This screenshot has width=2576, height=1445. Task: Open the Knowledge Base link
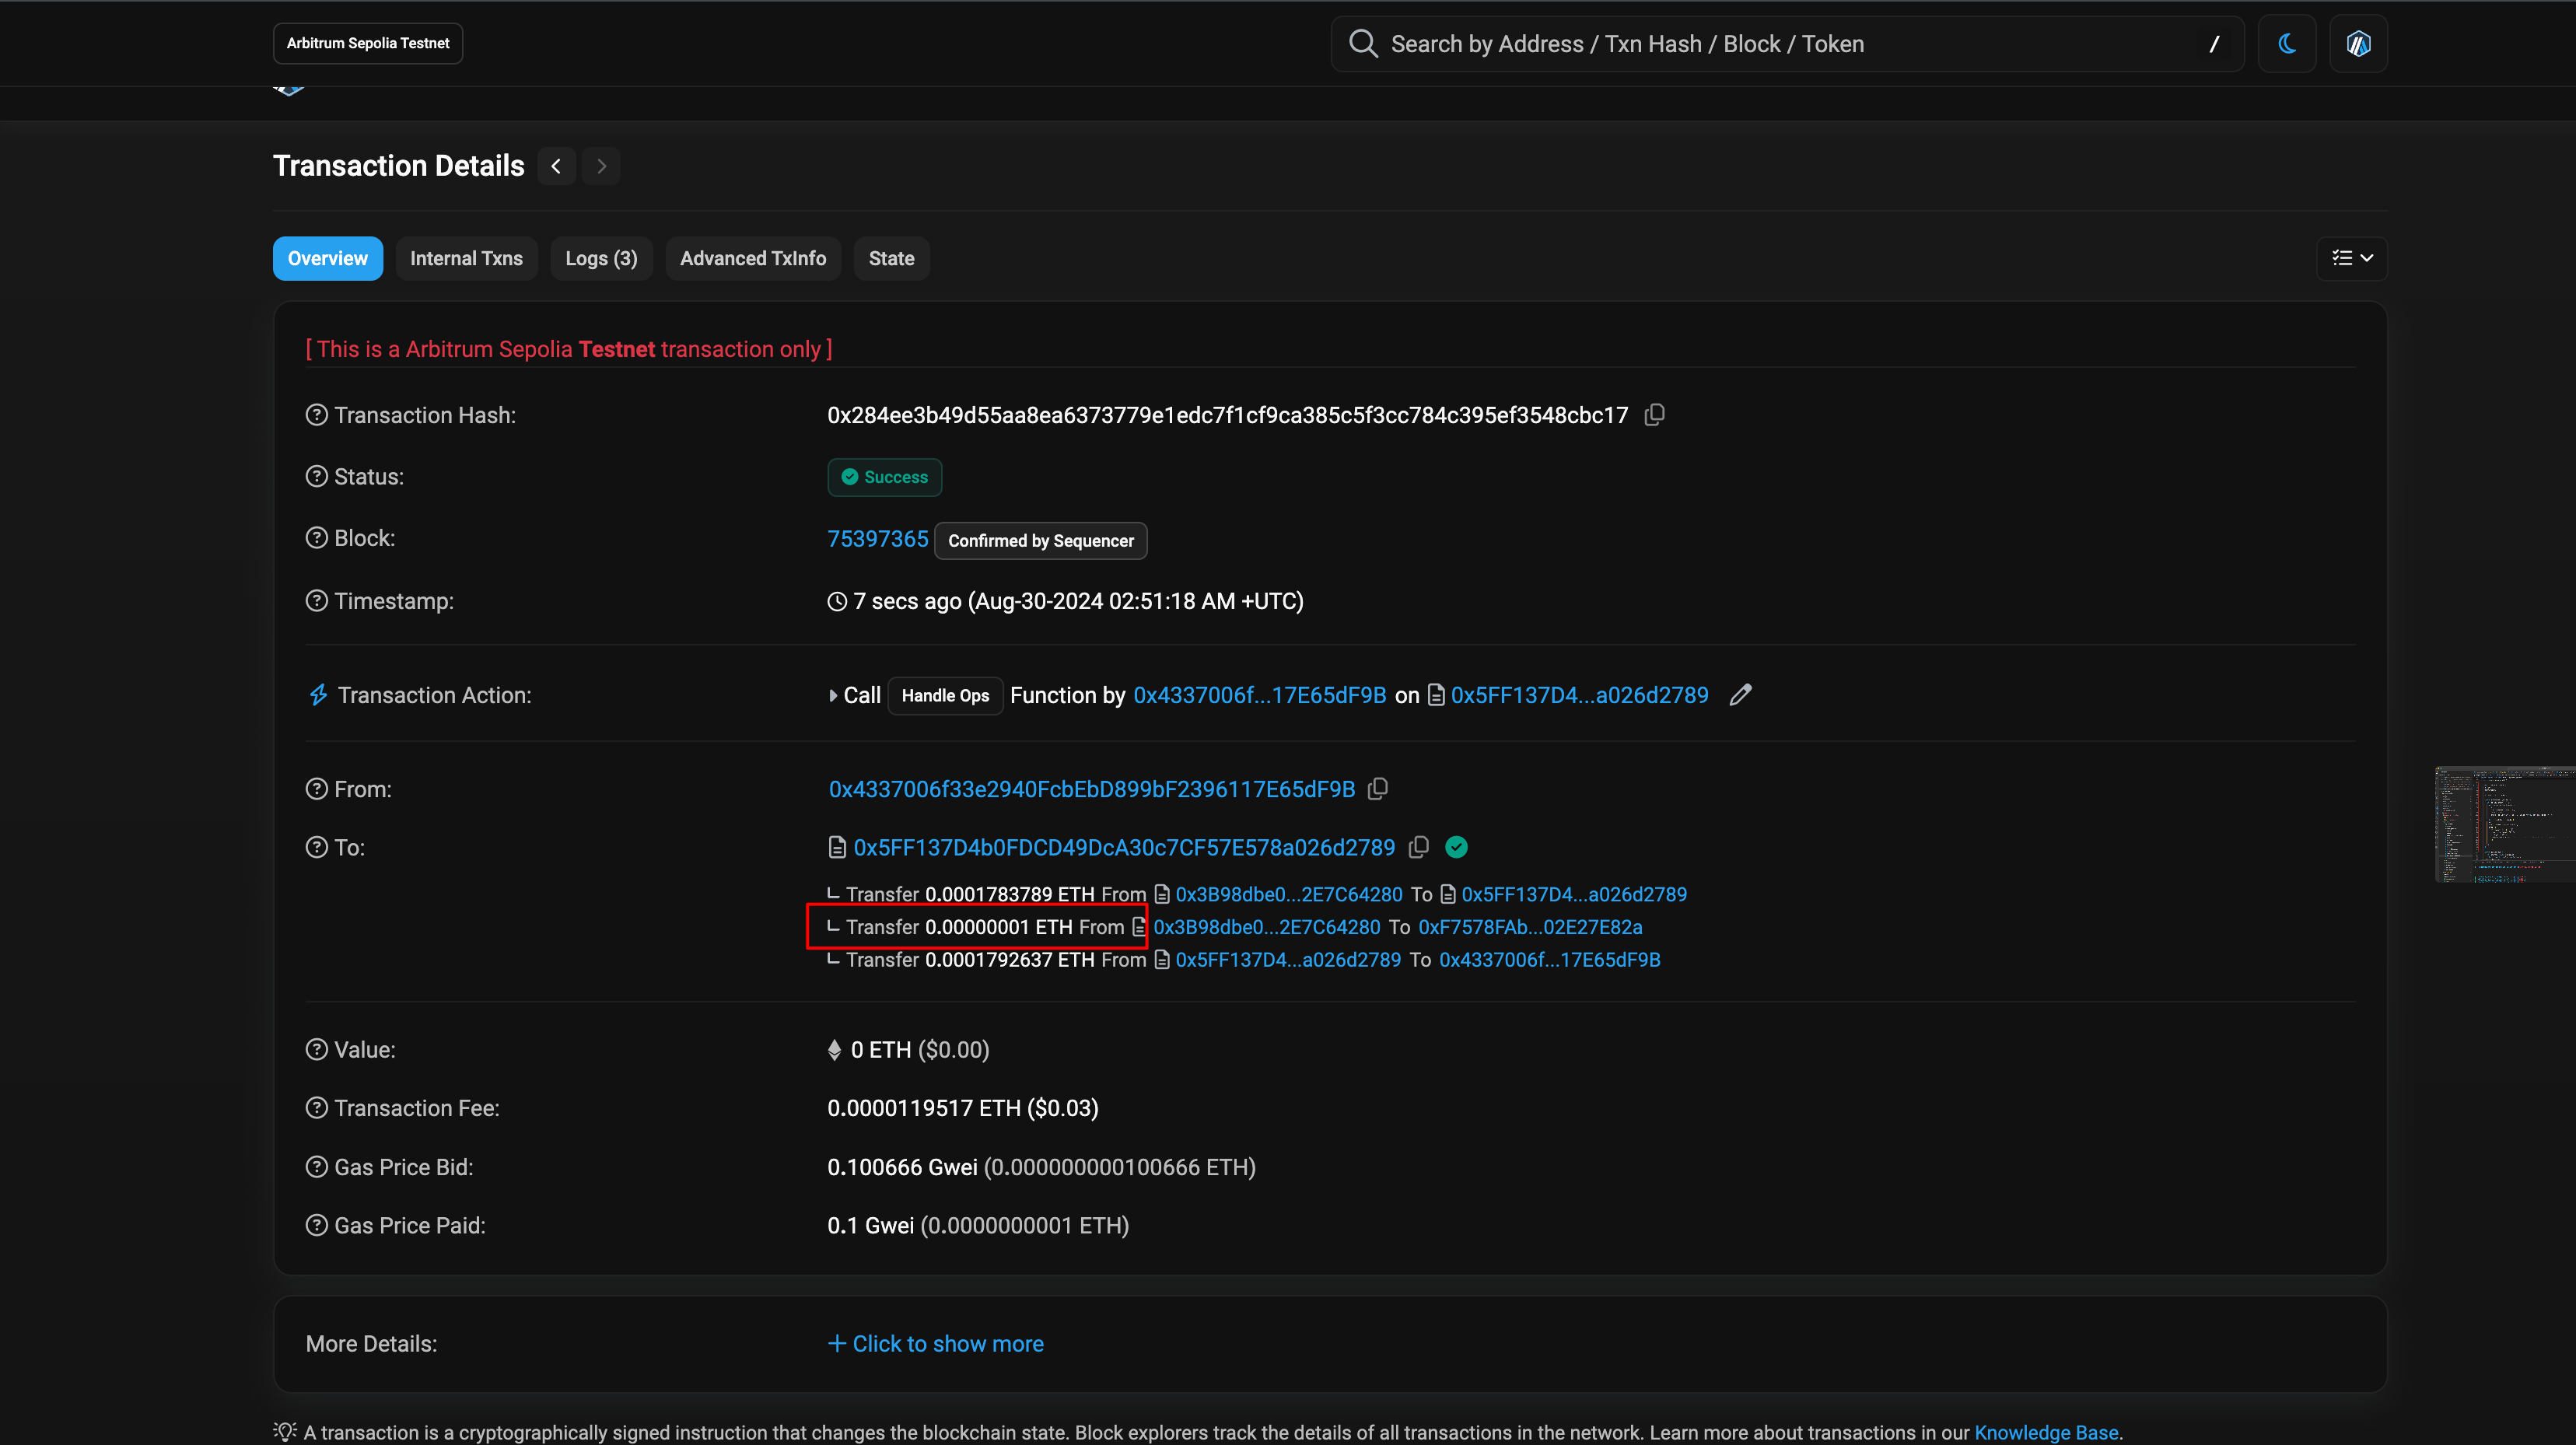[2046, 1432]
